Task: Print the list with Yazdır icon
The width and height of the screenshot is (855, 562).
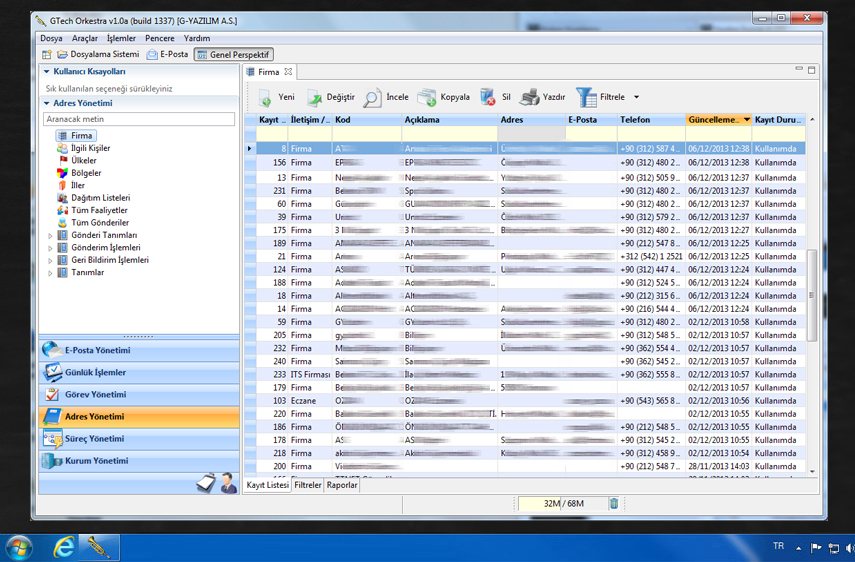Action: (x=530, y=98)
